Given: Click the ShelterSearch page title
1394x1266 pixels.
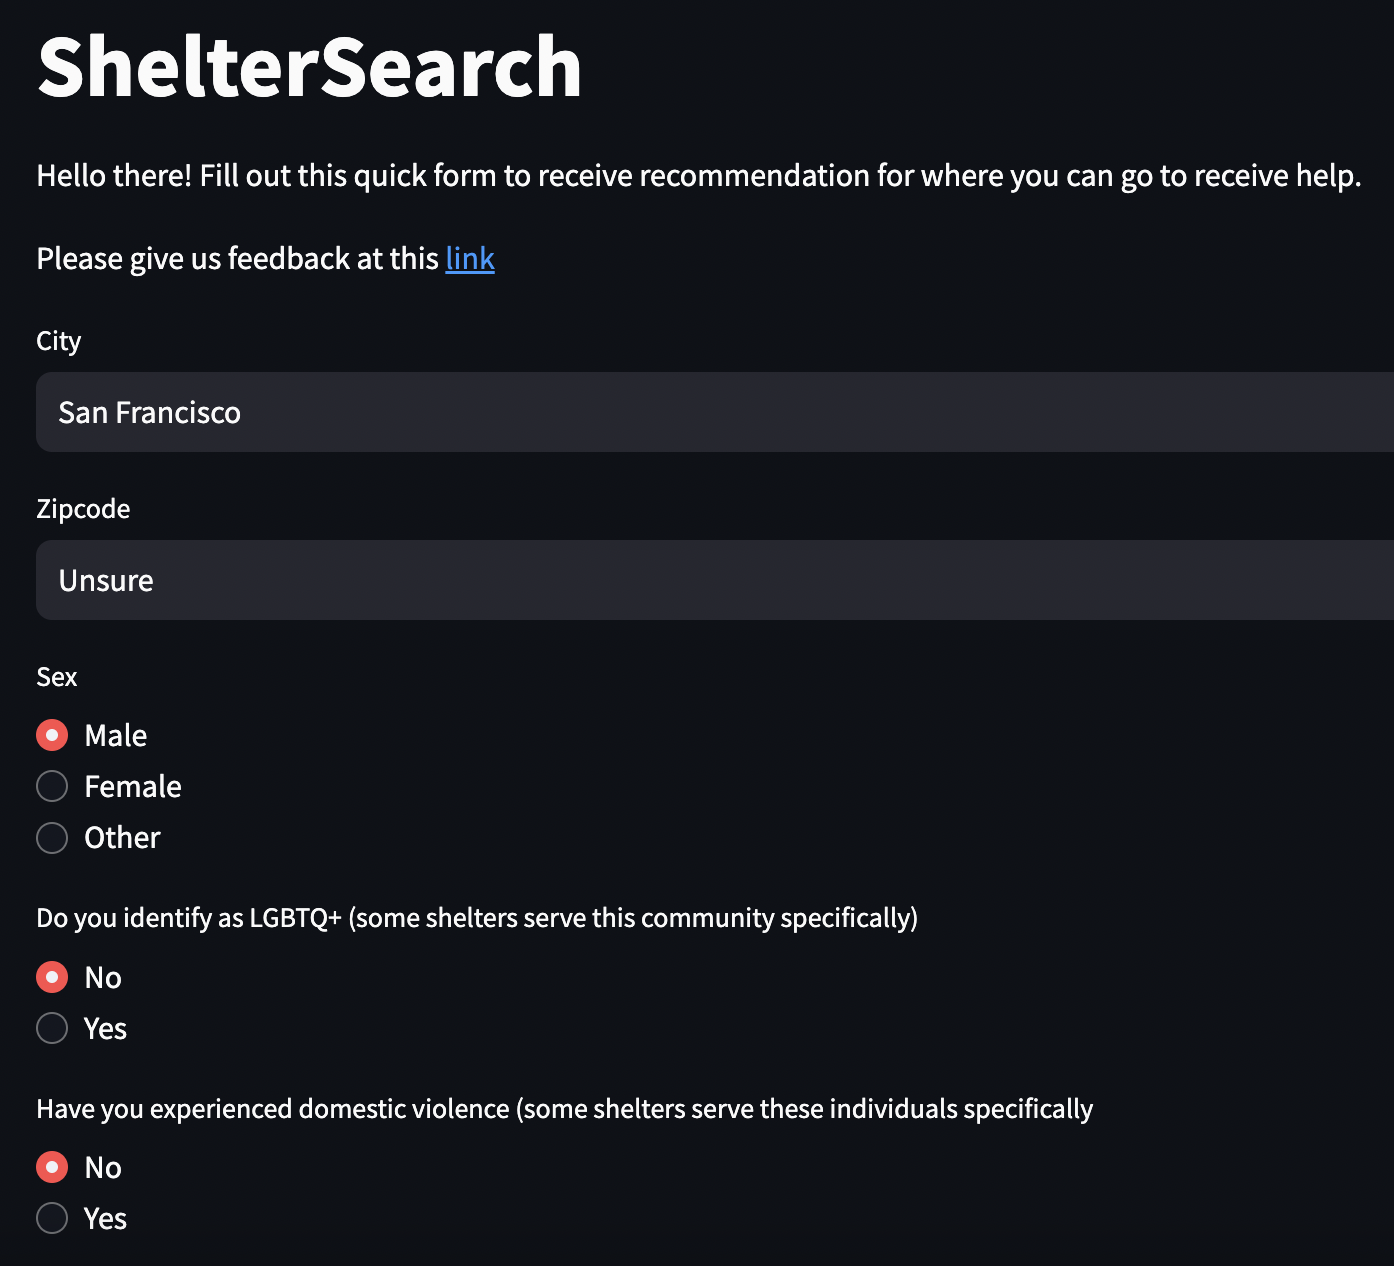Looking at the screenshot, I should tap(309, 66).
